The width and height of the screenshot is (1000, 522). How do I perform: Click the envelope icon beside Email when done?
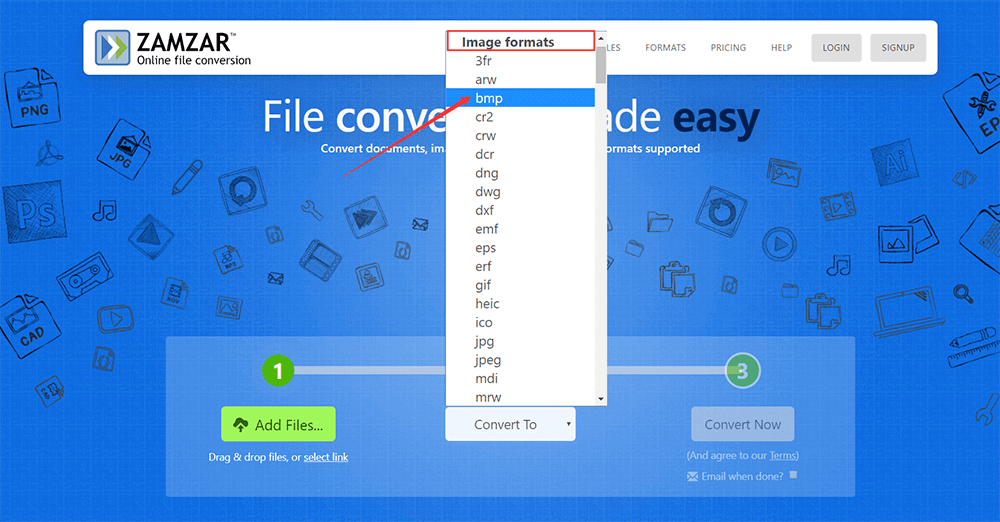point(692,476)
